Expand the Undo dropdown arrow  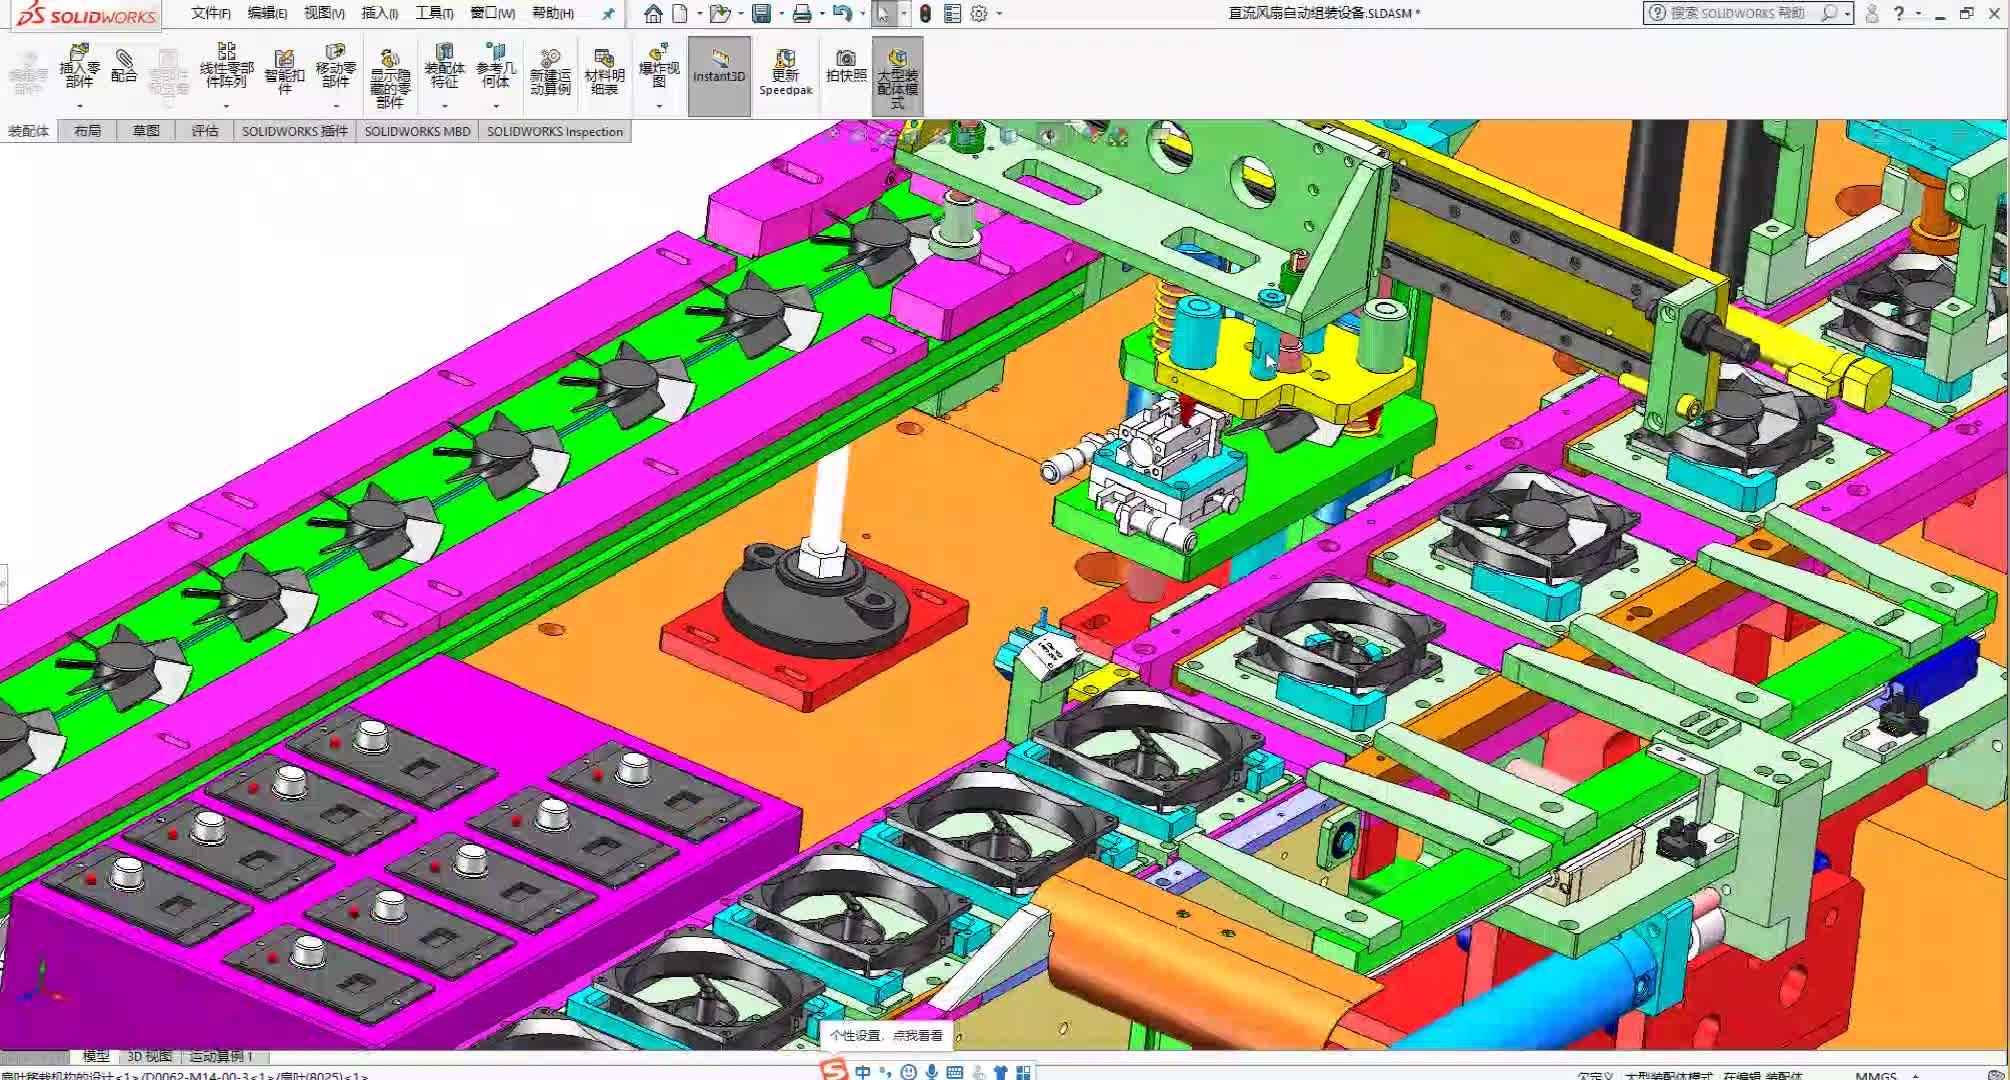(862, 14)
